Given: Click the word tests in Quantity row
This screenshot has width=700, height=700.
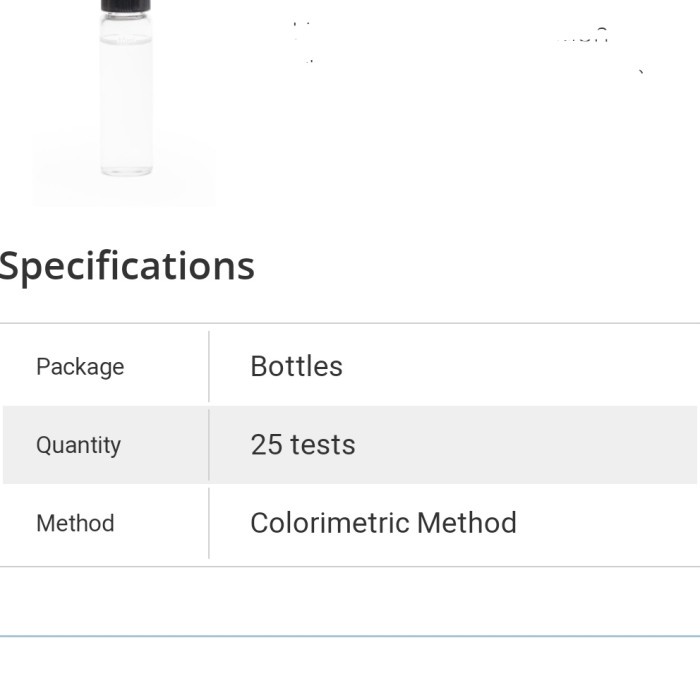Looking at the screenshot, I should pyautogui.click(x=322, y=444).
